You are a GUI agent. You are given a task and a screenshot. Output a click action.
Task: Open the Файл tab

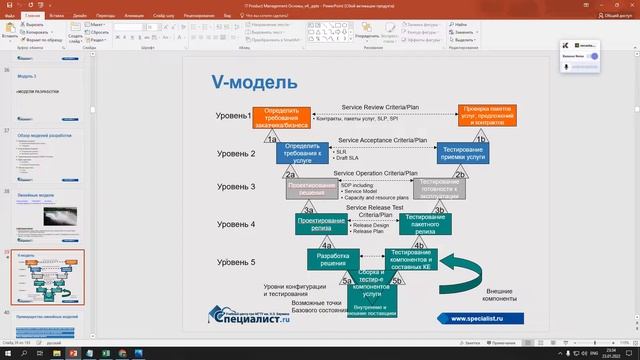point(9,16)
